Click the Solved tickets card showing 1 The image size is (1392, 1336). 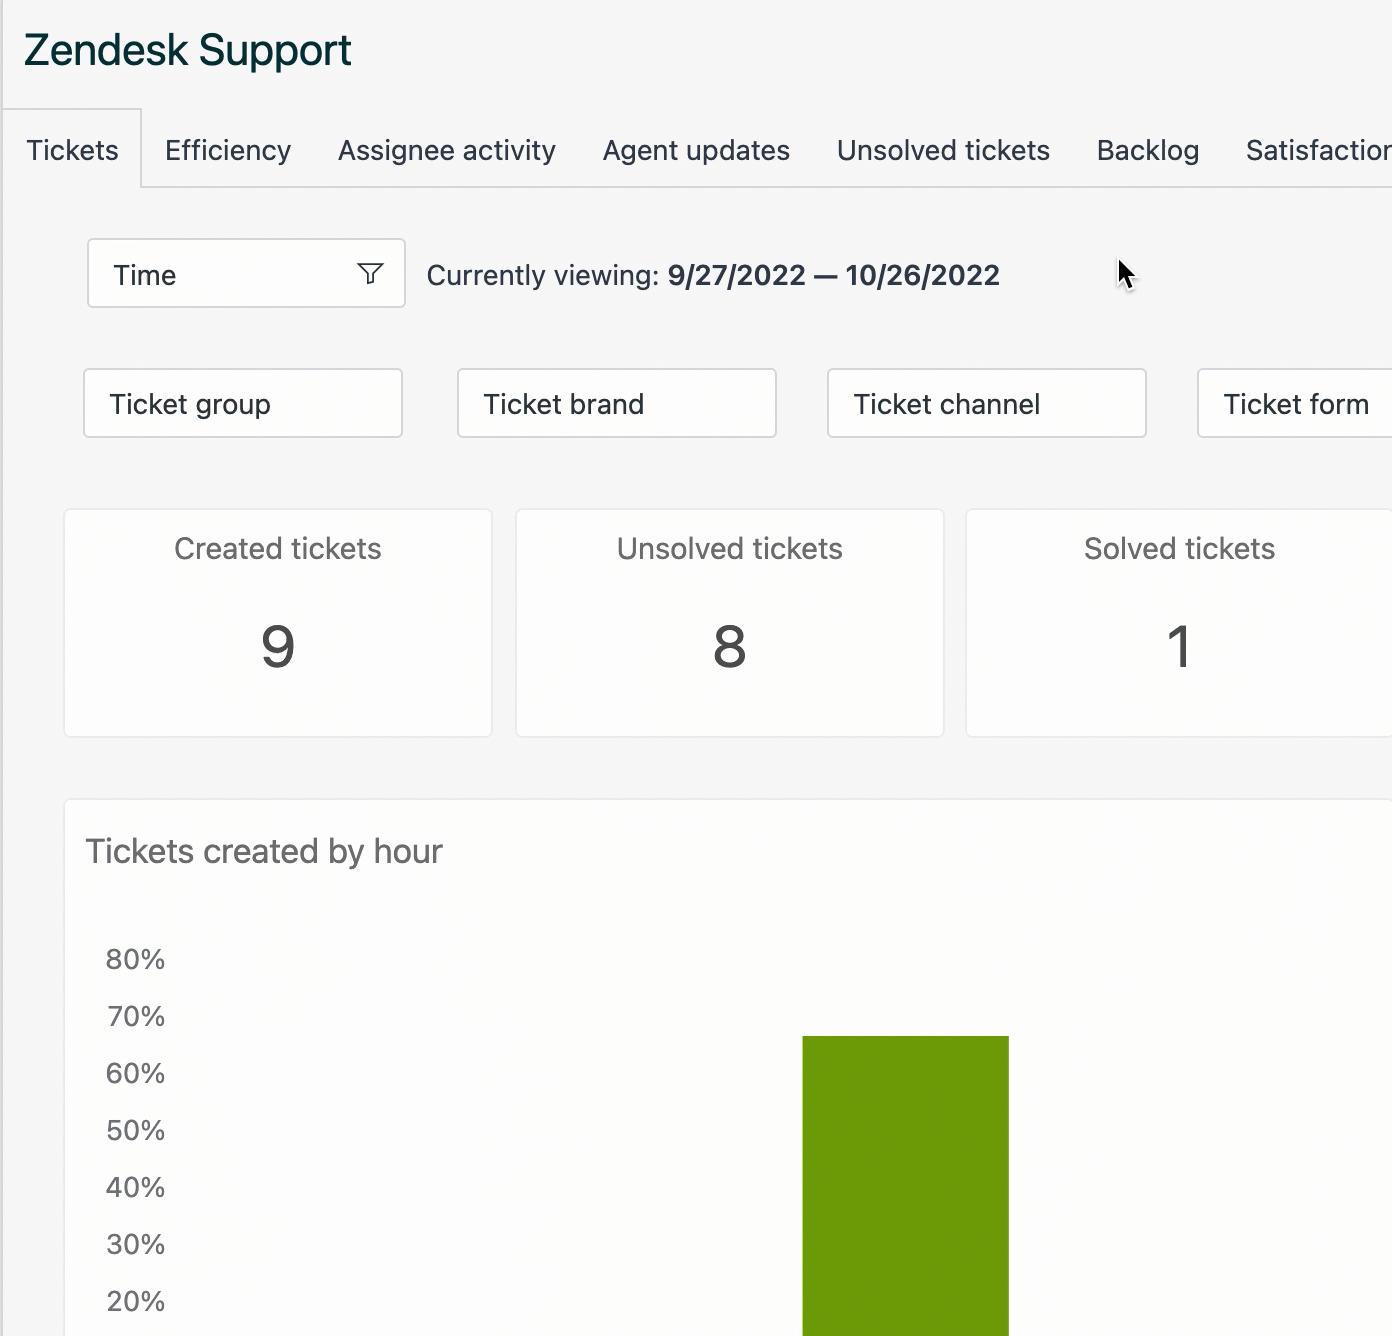pos(1178,623)
